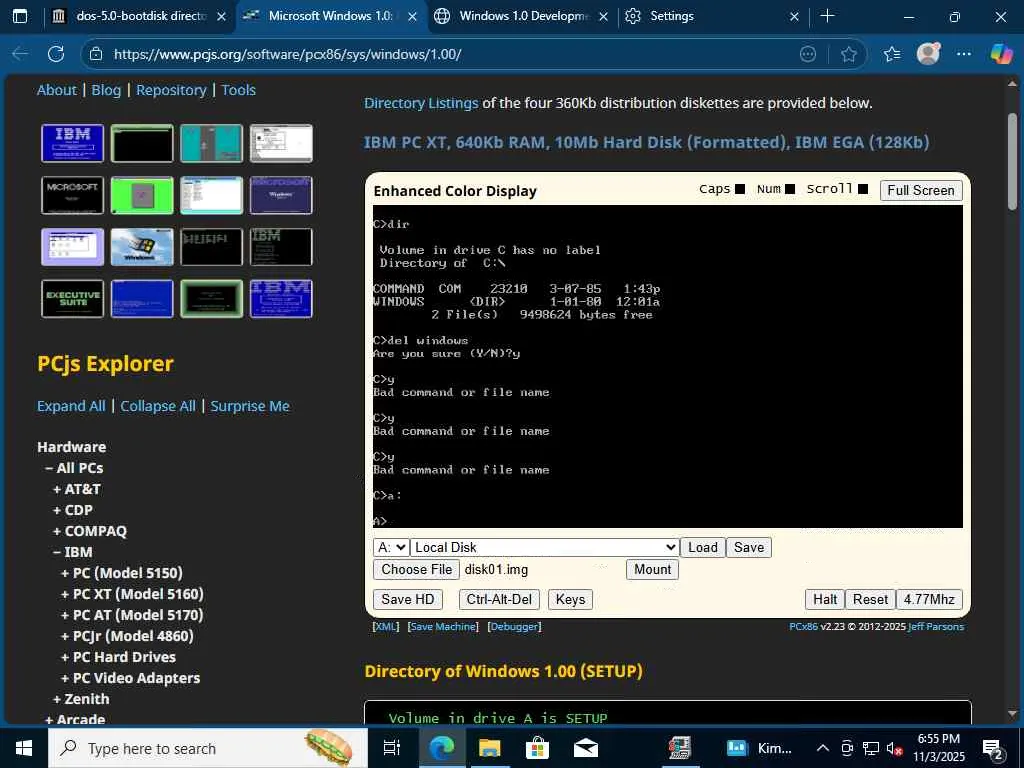1024x768 pixels.
Task: Close the Microsoft Windows 1.0 tab
Action: click(413, 16)
